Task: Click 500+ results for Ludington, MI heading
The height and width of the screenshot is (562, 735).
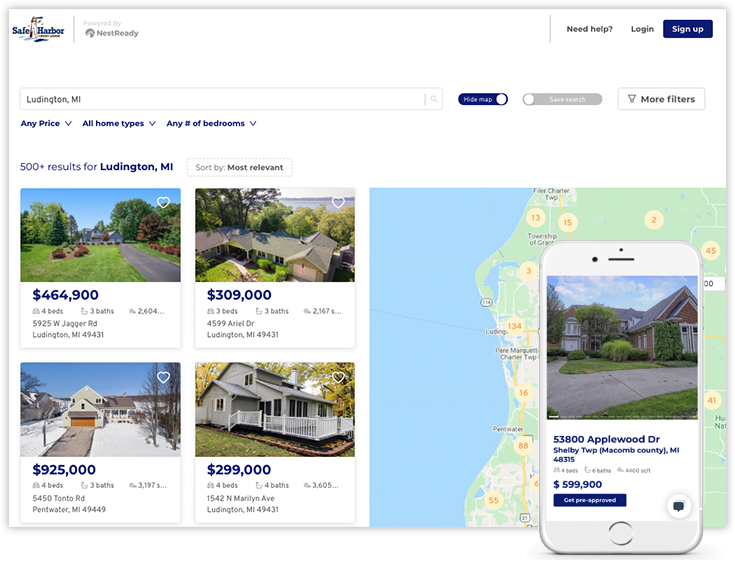Action: [97, 166]
